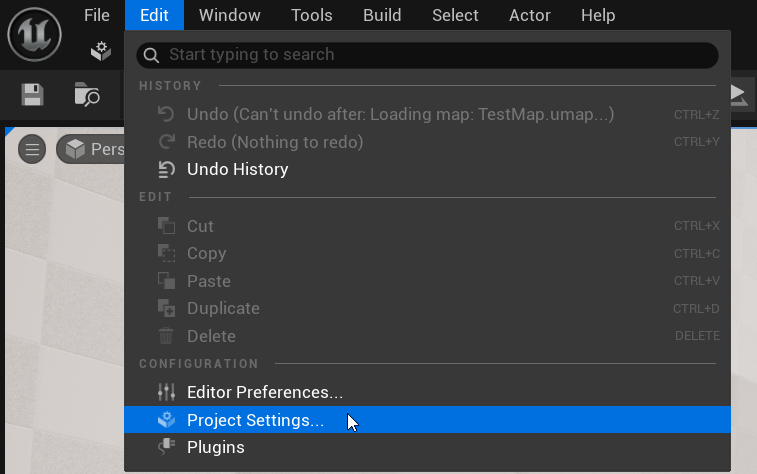The width and height of the screenshot is (757, 474).
Task: Open the Actor menu
Action: click(530, 15)
